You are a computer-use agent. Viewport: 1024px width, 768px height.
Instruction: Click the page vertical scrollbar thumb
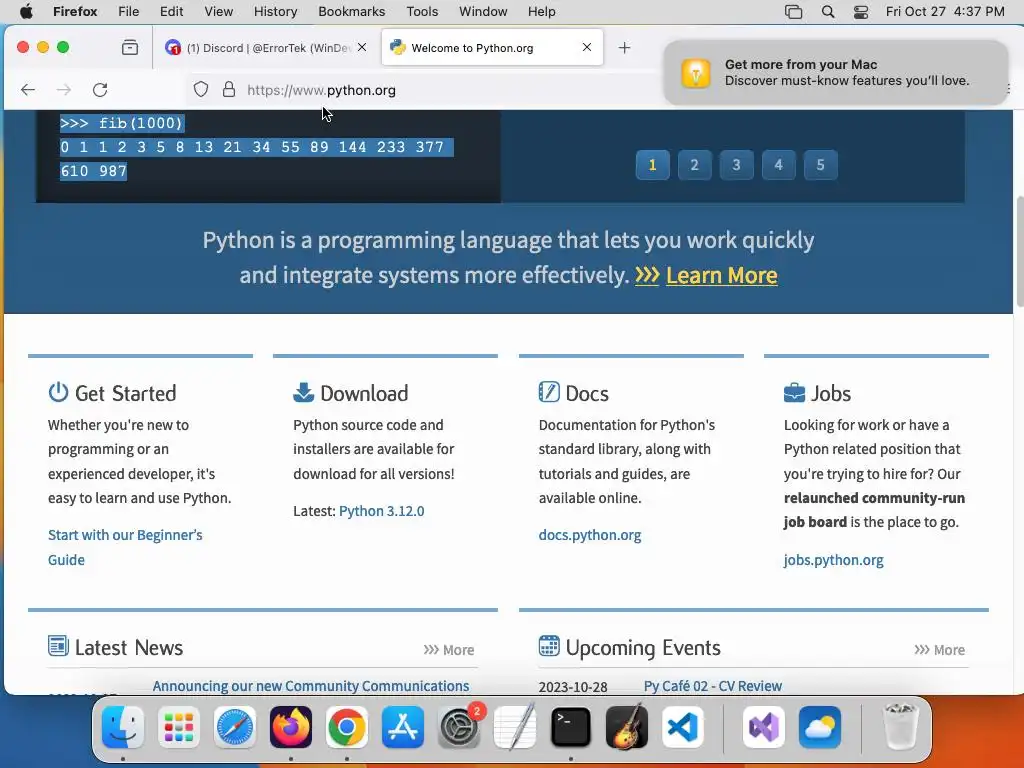pos(1019,251)
